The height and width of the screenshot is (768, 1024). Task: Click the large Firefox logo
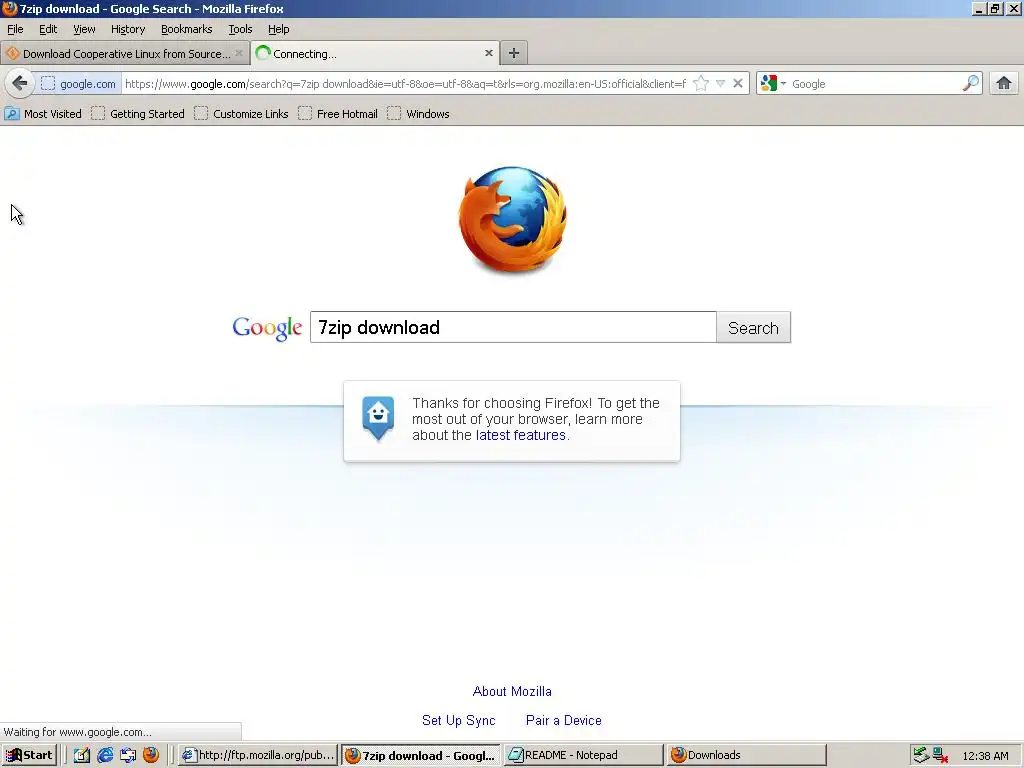tap(513, 219)
